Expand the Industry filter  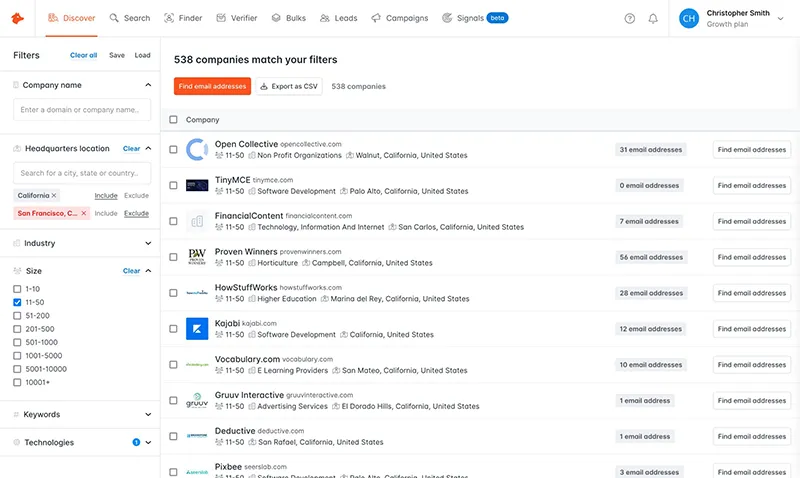(x=148, y=243)
